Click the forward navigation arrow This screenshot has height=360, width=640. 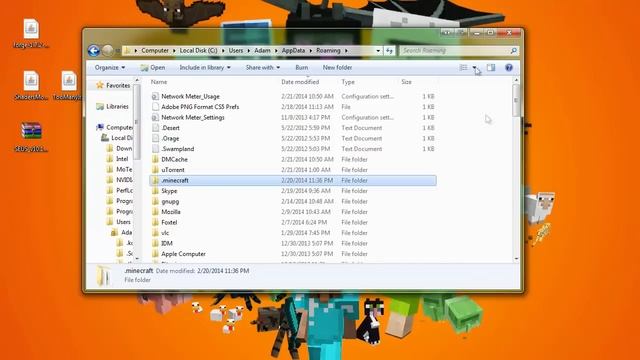coord(107,51)
